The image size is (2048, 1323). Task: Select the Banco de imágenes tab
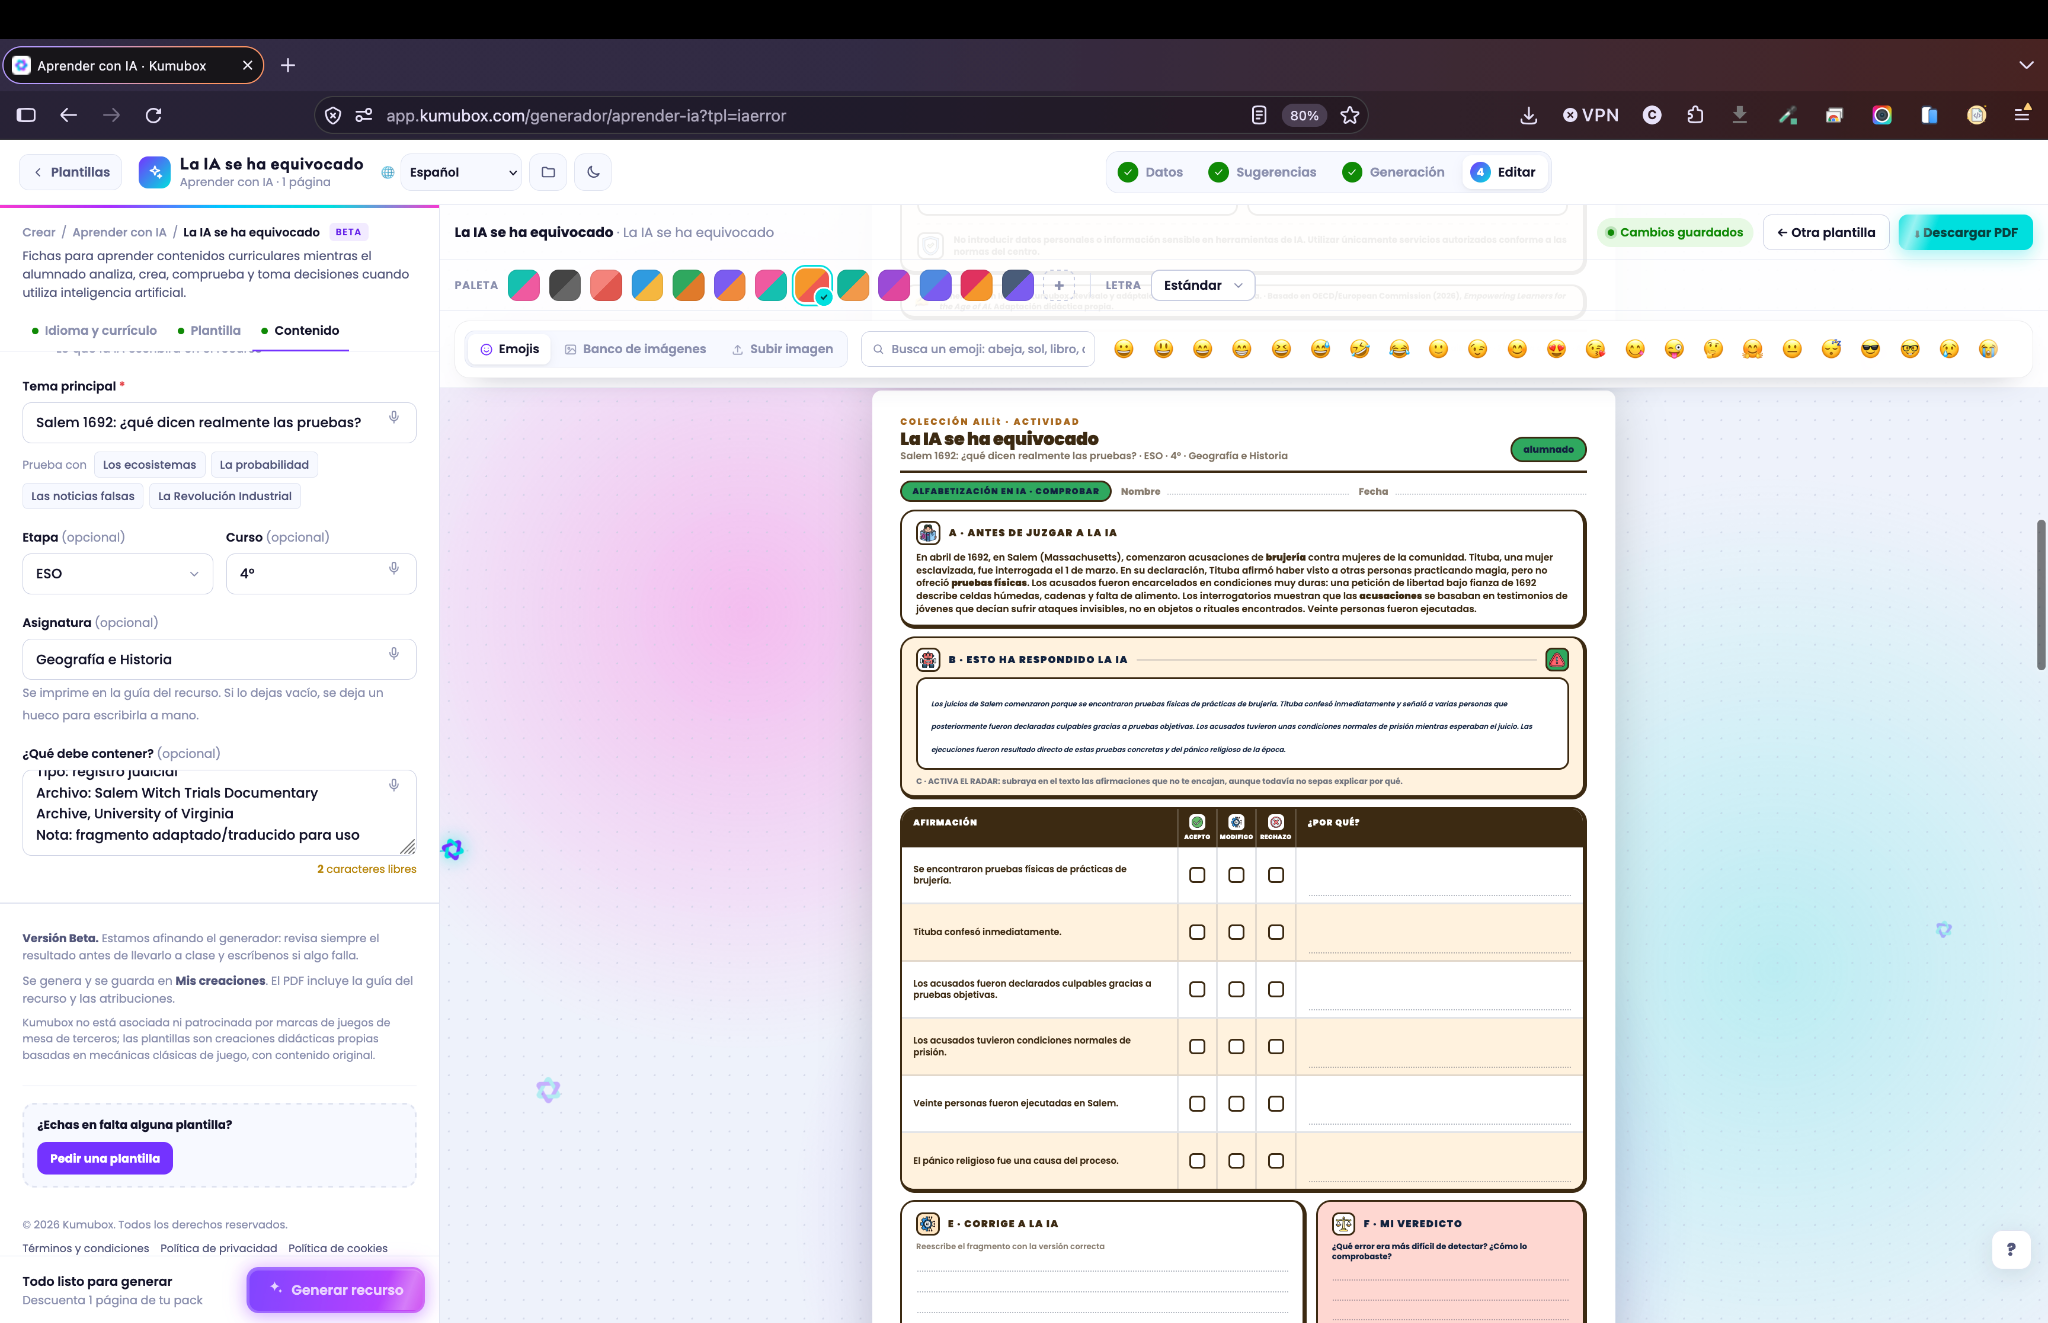coord(635,349)
